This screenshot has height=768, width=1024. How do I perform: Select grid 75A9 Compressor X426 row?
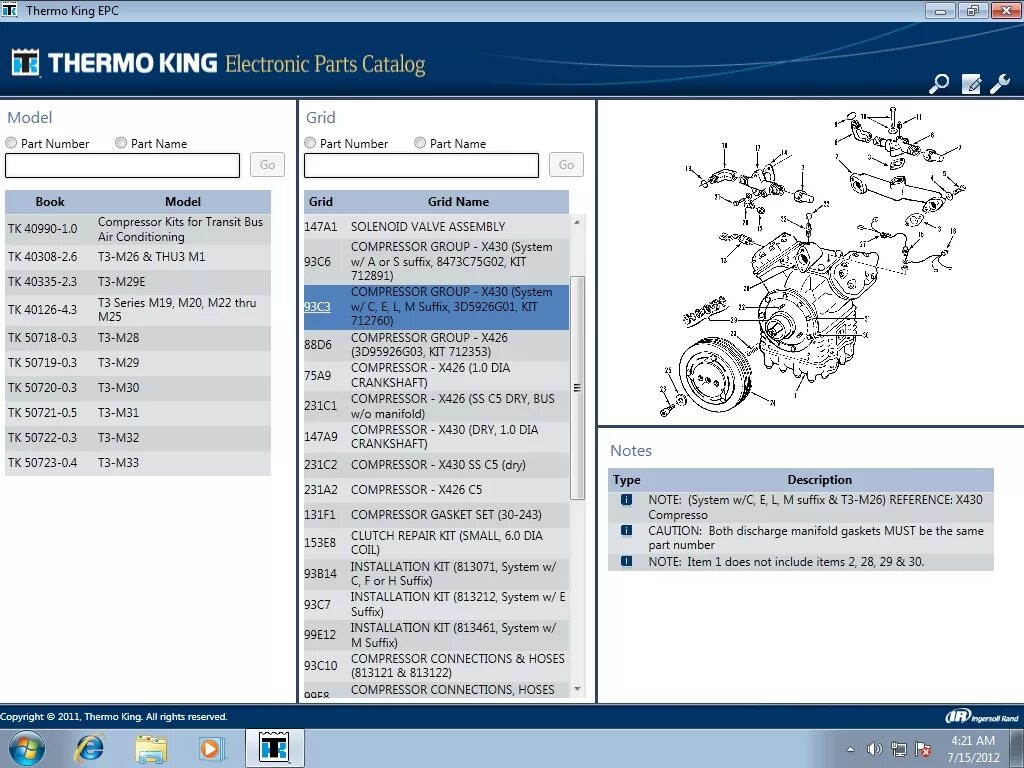click(436, 376)
